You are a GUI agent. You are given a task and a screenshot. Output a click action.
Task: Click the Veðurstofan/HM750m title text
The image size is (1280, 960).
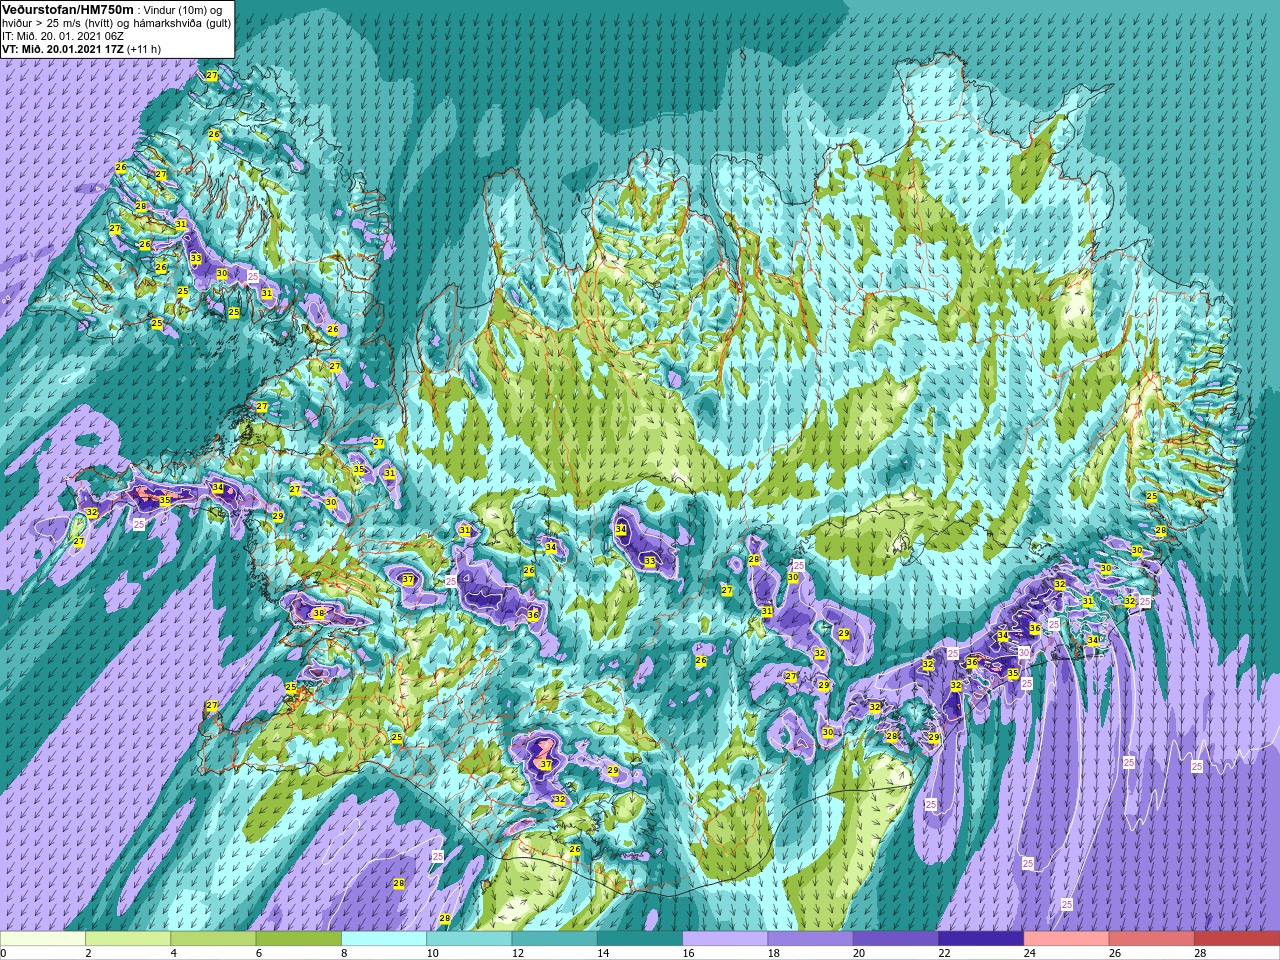pos(69,9)
